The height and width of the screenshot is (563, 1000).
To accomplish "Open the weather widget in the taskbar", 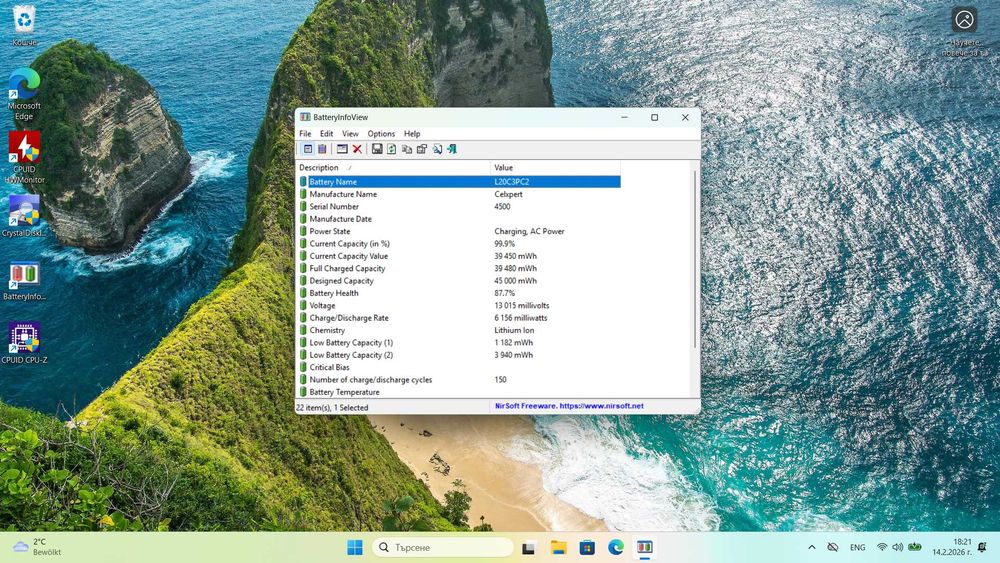I will coord(38,547).
